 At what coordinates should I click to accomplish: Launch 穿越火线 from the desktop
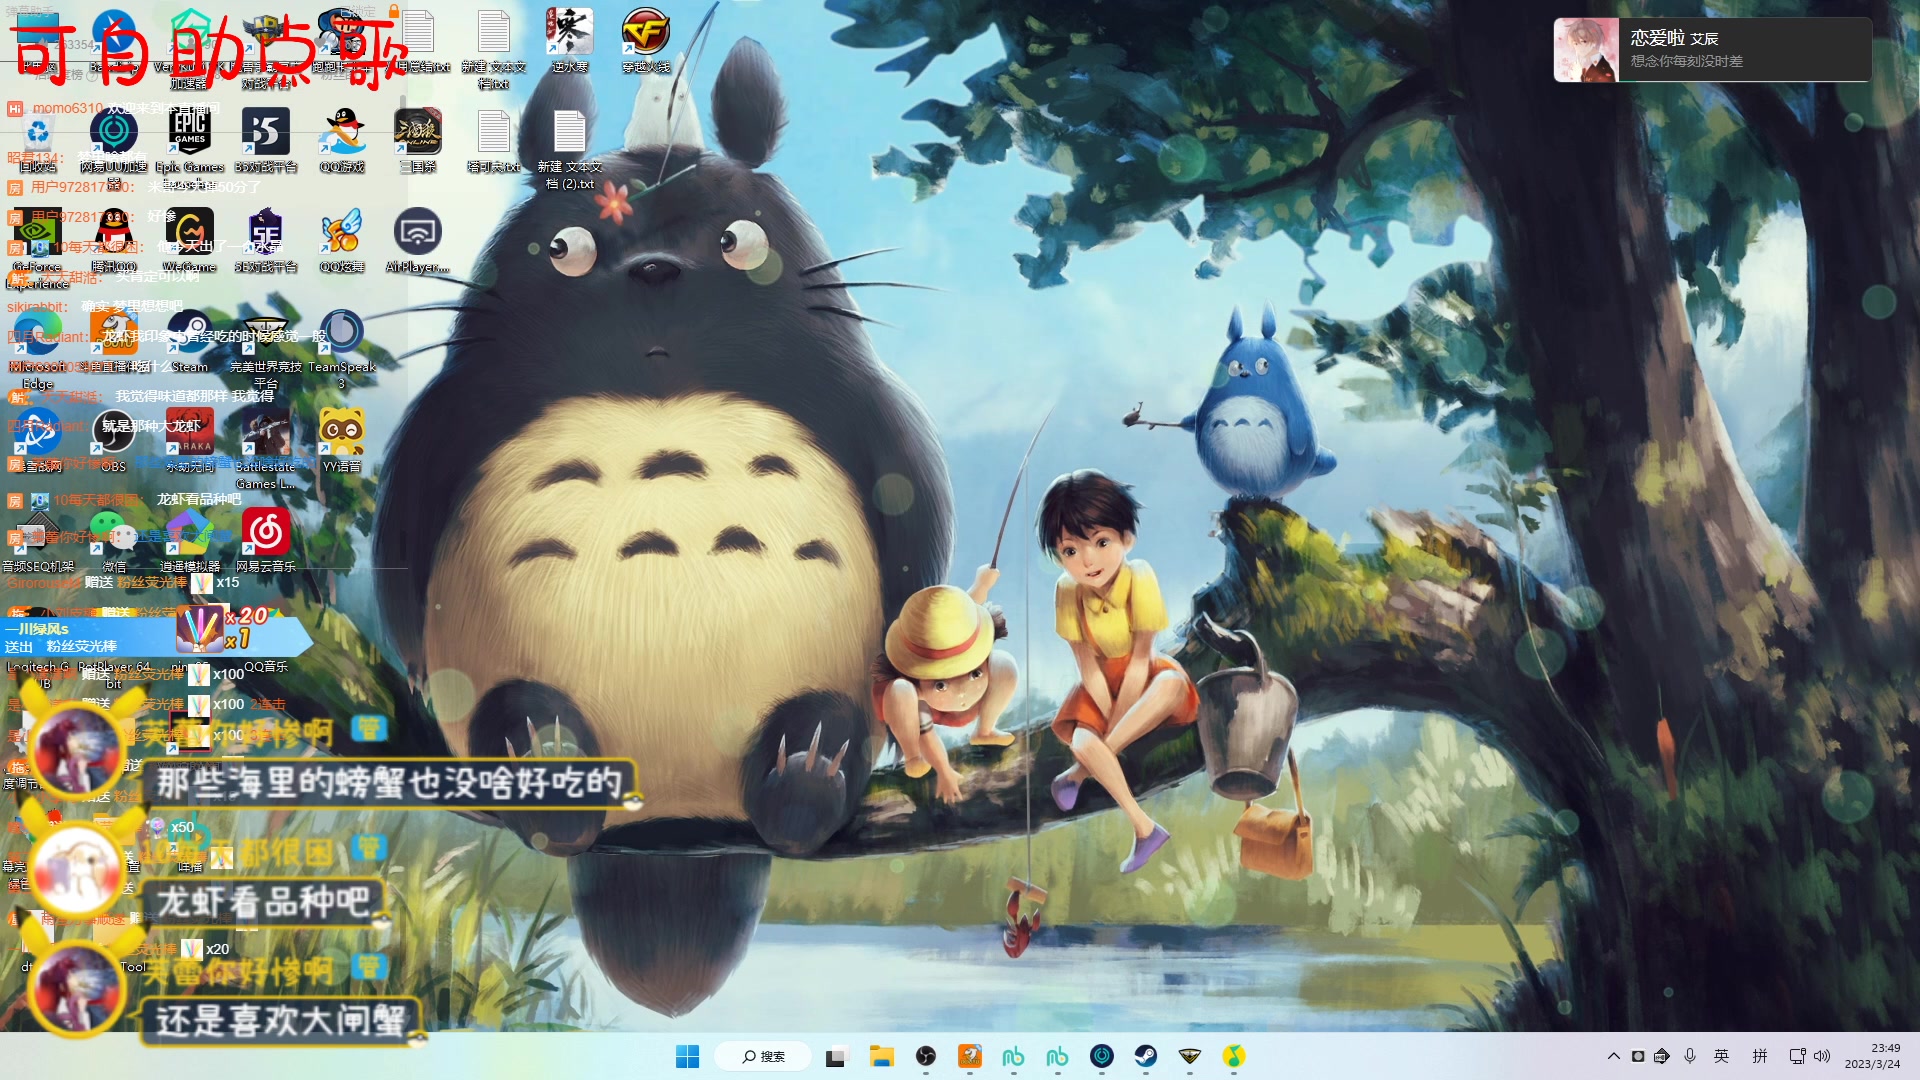(x=646, y=40)
